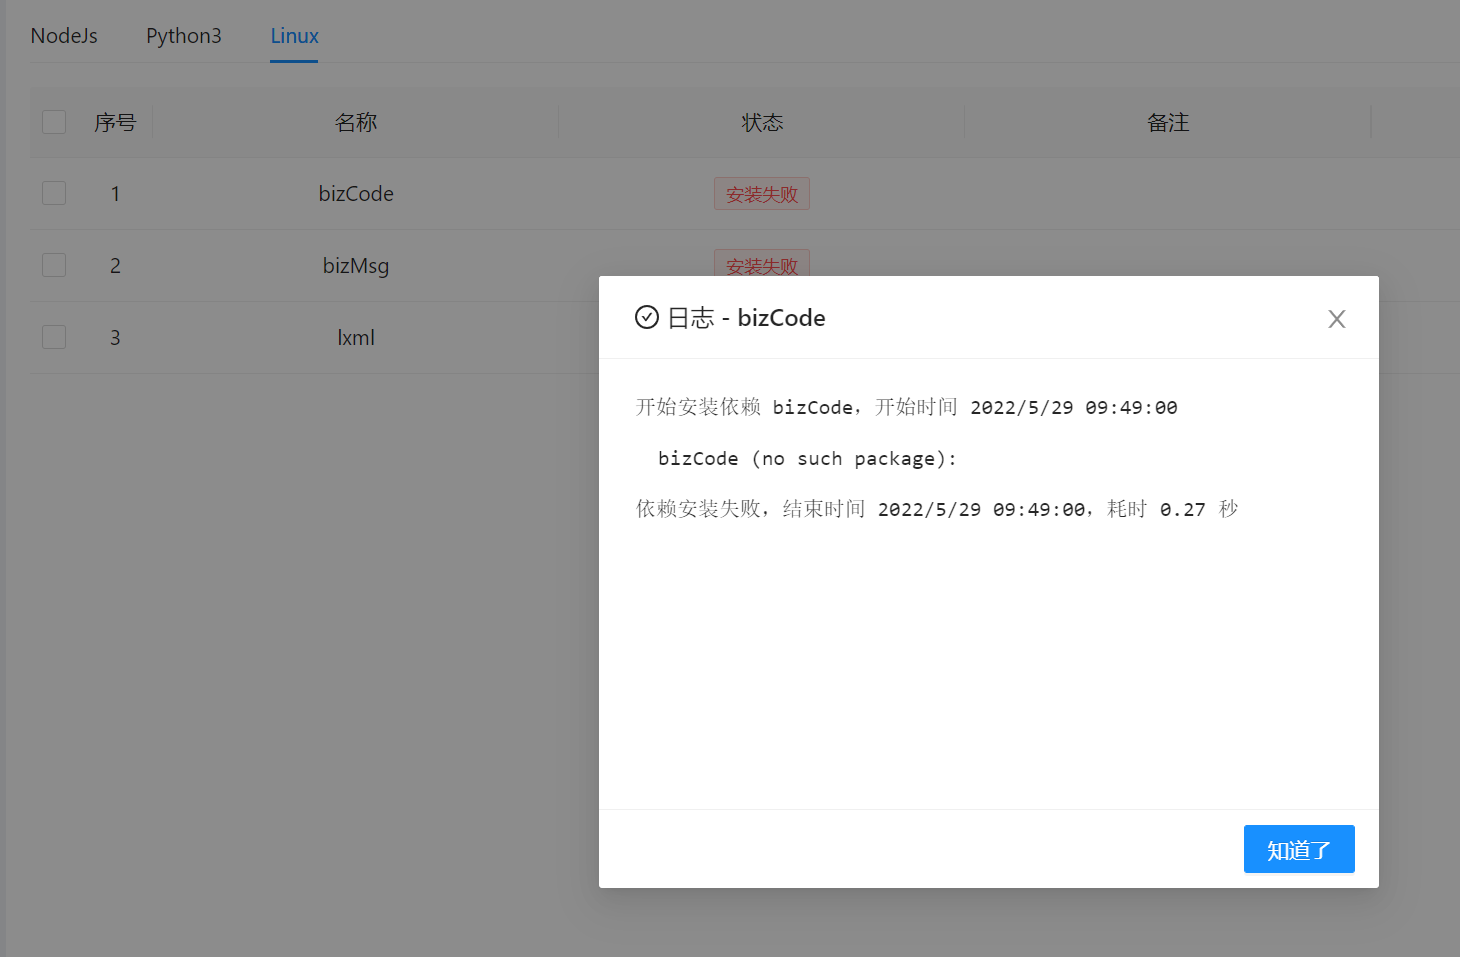The width and height of the screenshot is (1460, 957).
Task: Click the 名称 column header
Action: pos(356,121)
